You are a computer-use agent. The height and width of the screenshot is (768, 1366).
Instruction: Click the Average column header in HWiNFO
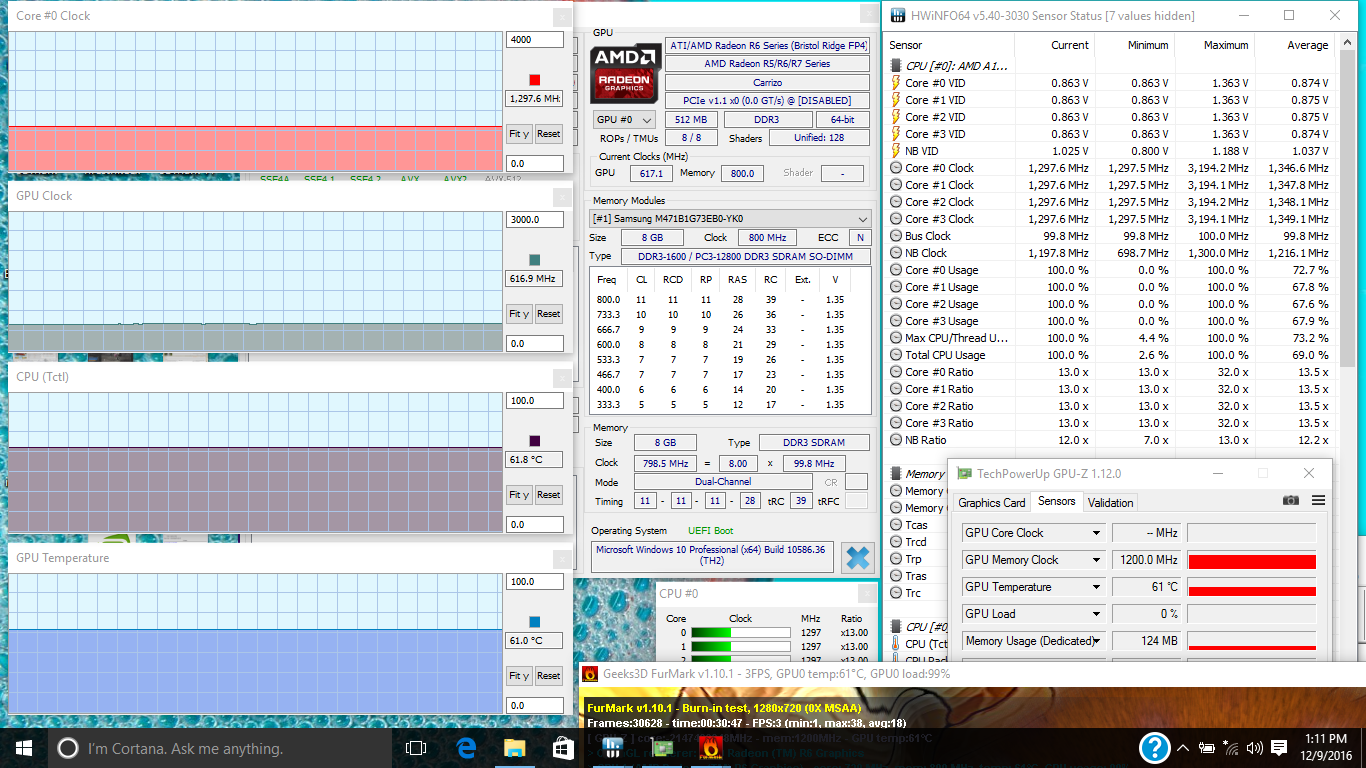pyautogui.click(x=1295, y=45)
